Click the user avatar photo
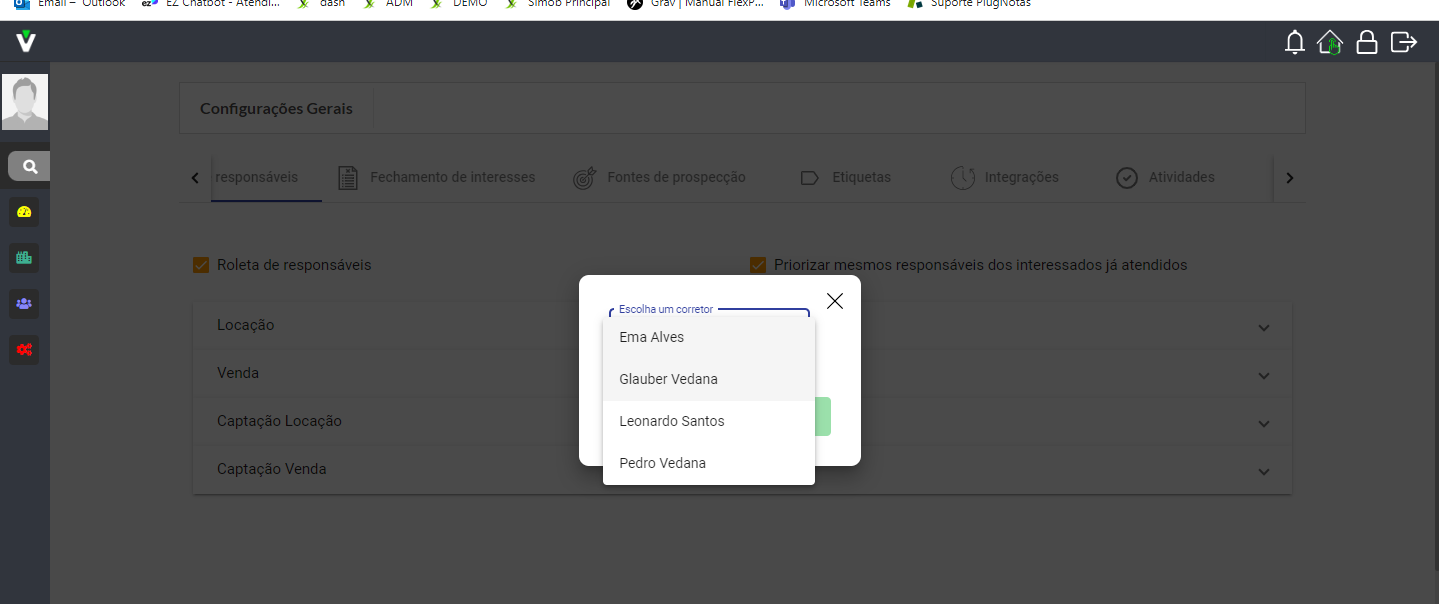Screen dimensions: 1439x604 coord(25,102)
